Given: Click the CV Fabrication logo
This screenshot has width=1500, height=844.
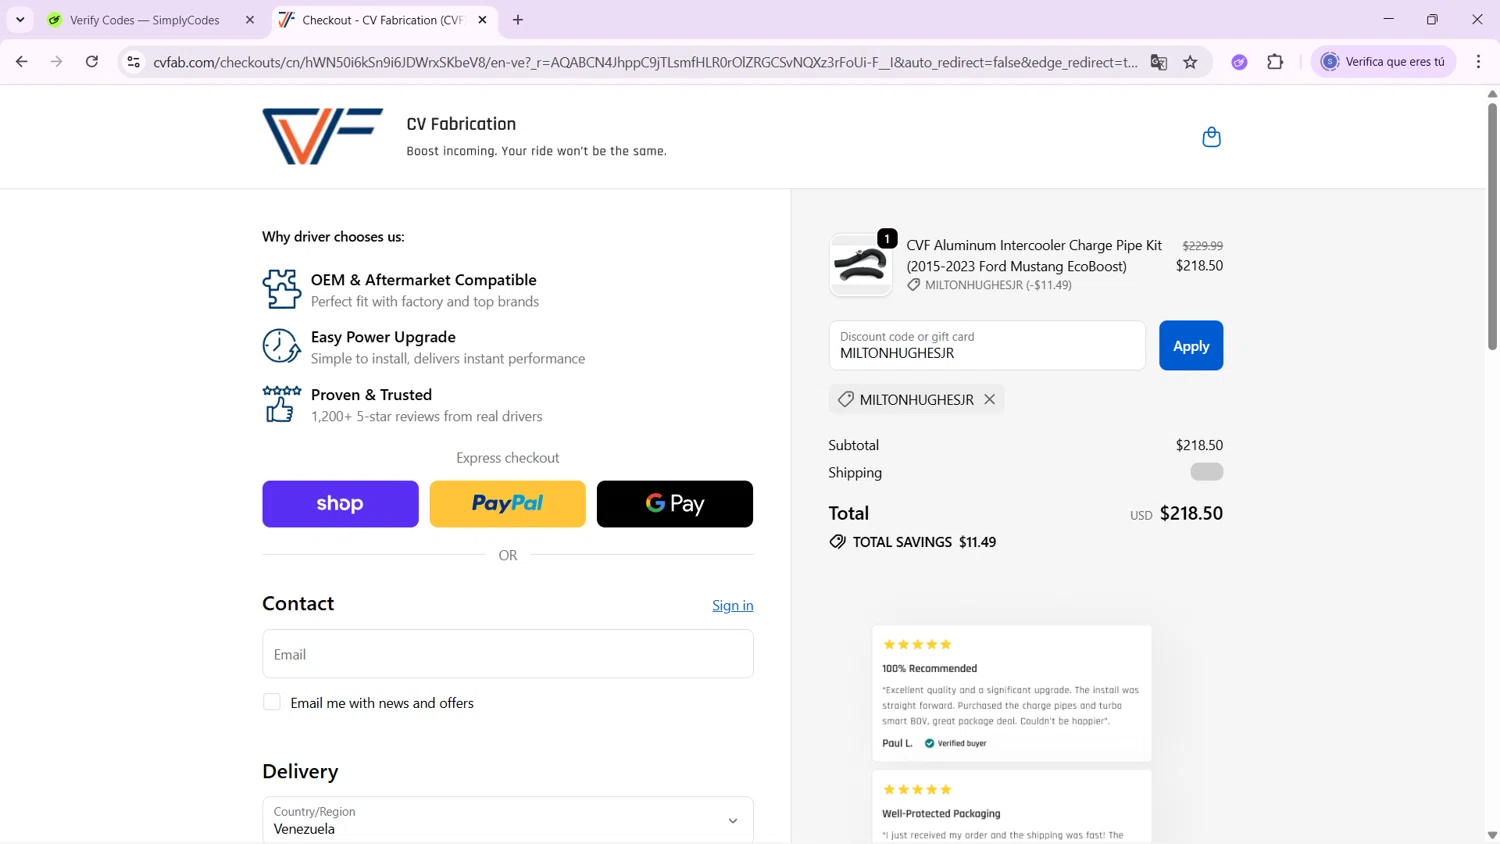Looking at the screenshot, I should pos(322,136).
